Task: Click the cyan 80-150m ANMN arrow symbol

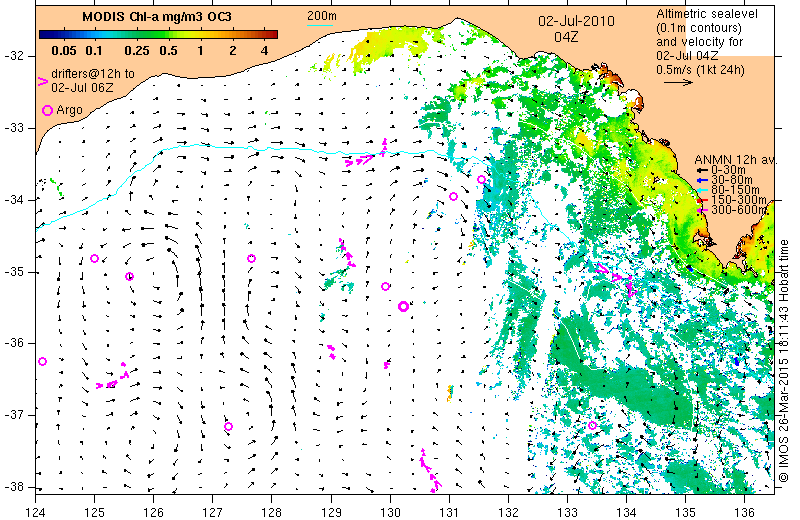Action: tap(703, 190)
